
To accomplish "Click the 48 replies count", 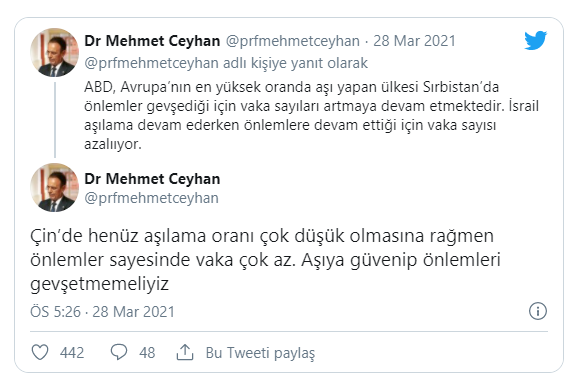I will pyautogui.click(x=147, y=353).
